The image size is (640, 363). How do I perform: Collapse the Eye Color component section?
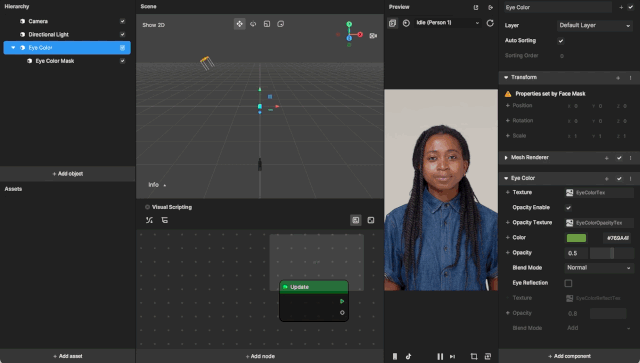506,178
